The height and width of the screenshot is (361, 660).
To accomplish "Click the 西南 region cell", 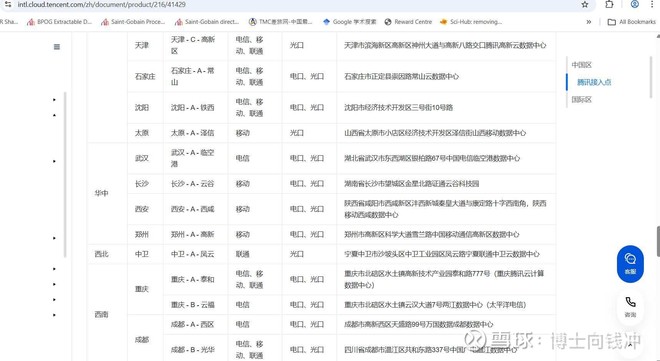I will 107,314.
